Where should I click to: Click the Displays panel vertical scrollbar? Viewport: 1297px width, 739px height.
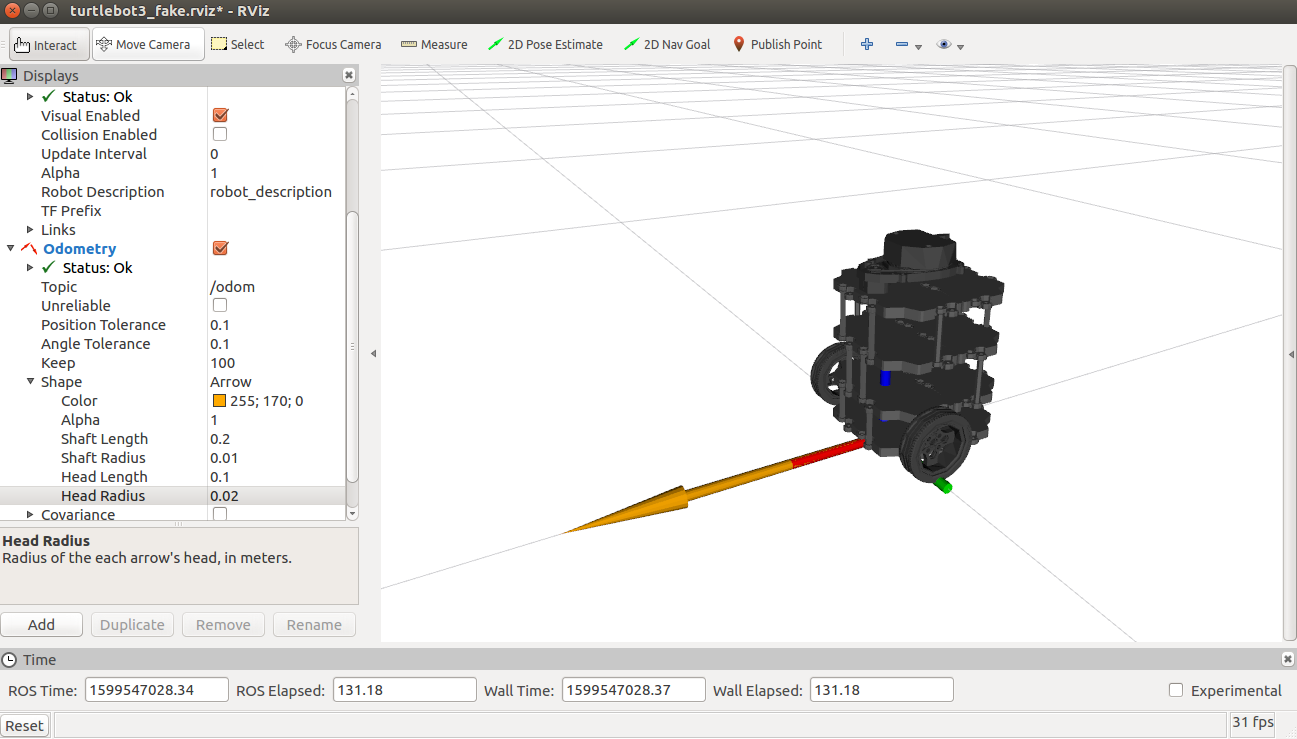click(351, 347)
